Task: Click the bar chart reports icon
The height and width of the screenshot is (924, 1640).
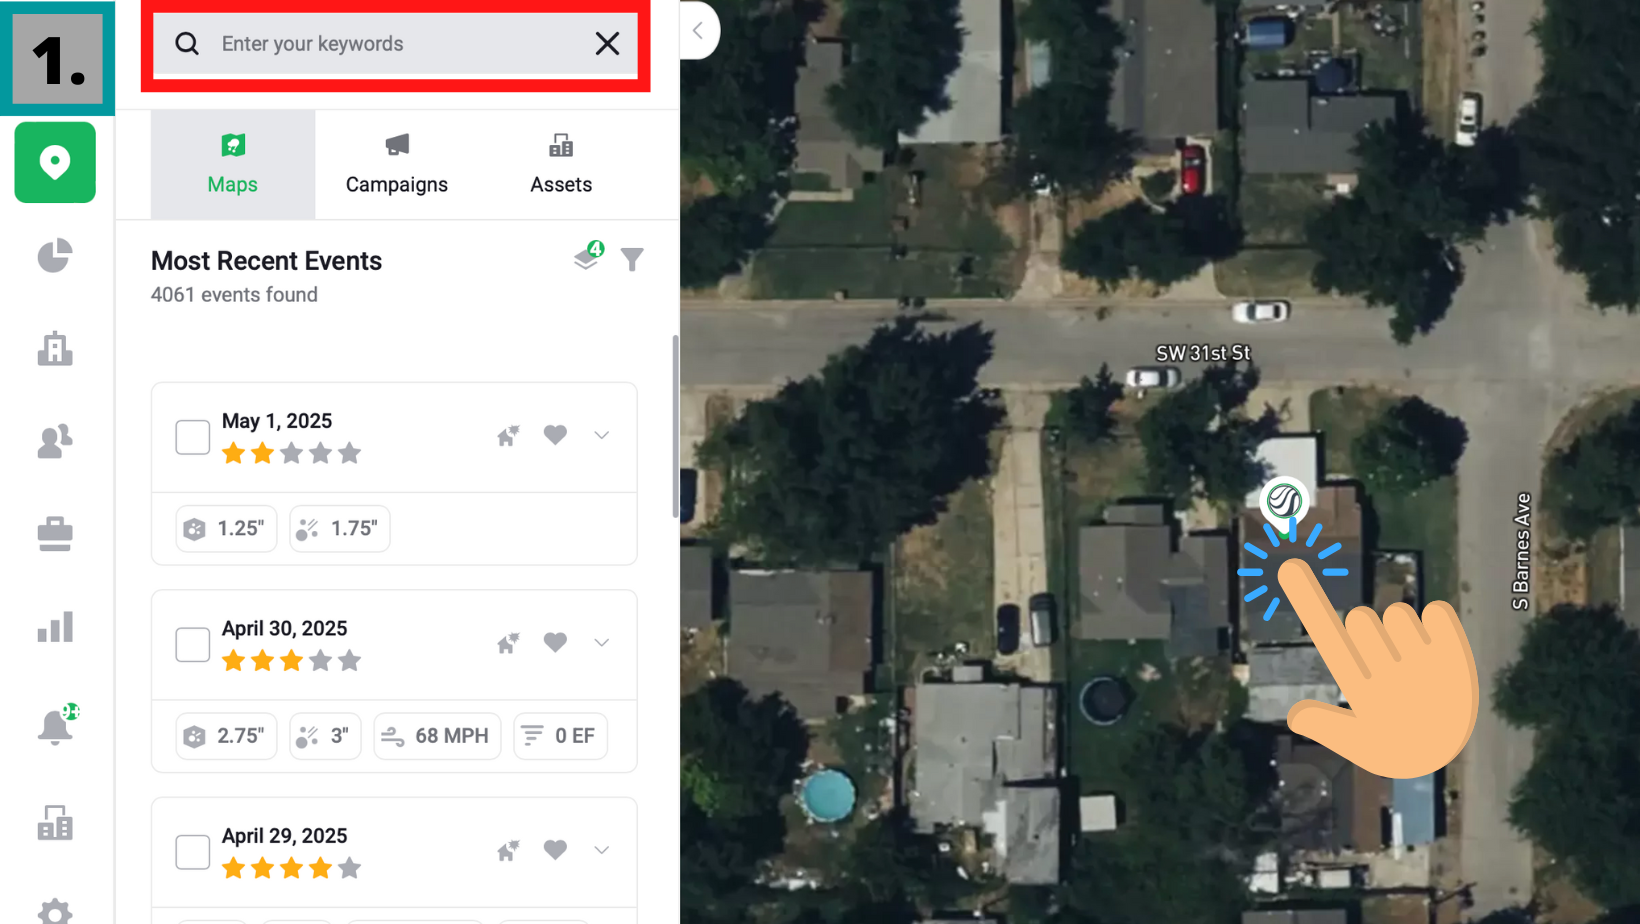Action: (x=55, y=627)
